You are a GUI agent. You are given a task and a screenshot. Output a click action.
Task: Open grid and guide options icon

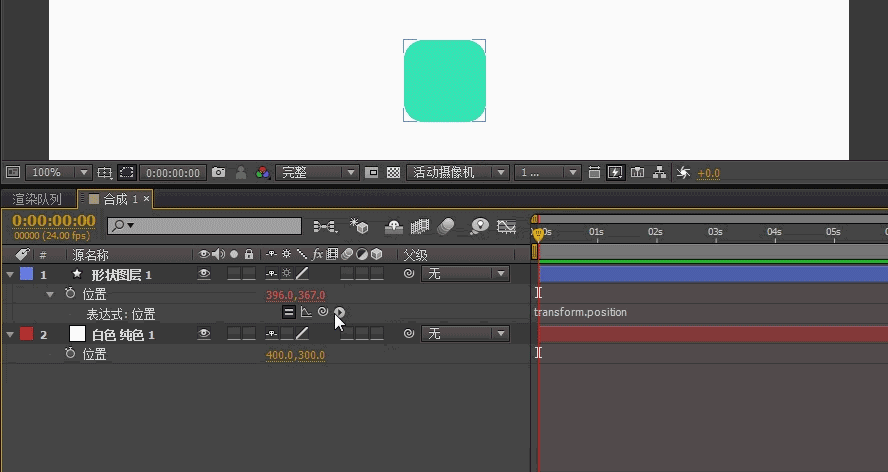(105, 172)
